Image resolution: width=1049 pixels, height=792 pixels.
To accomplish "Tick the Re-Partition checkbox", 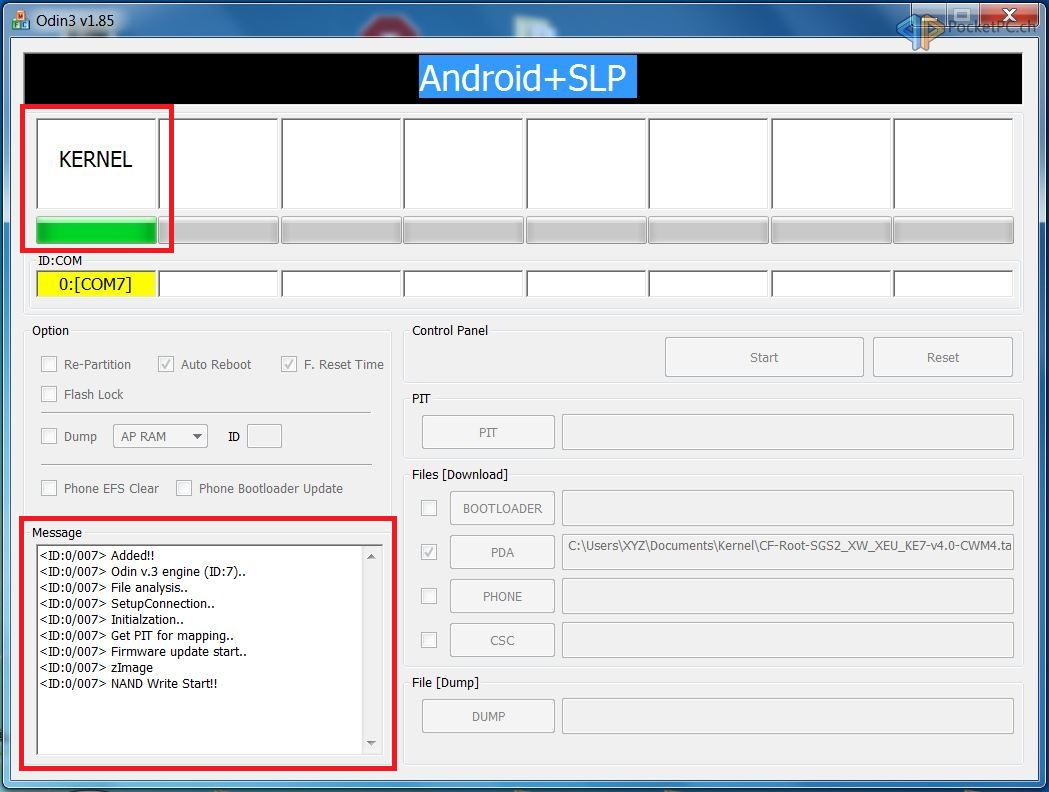I will [49, 364].
